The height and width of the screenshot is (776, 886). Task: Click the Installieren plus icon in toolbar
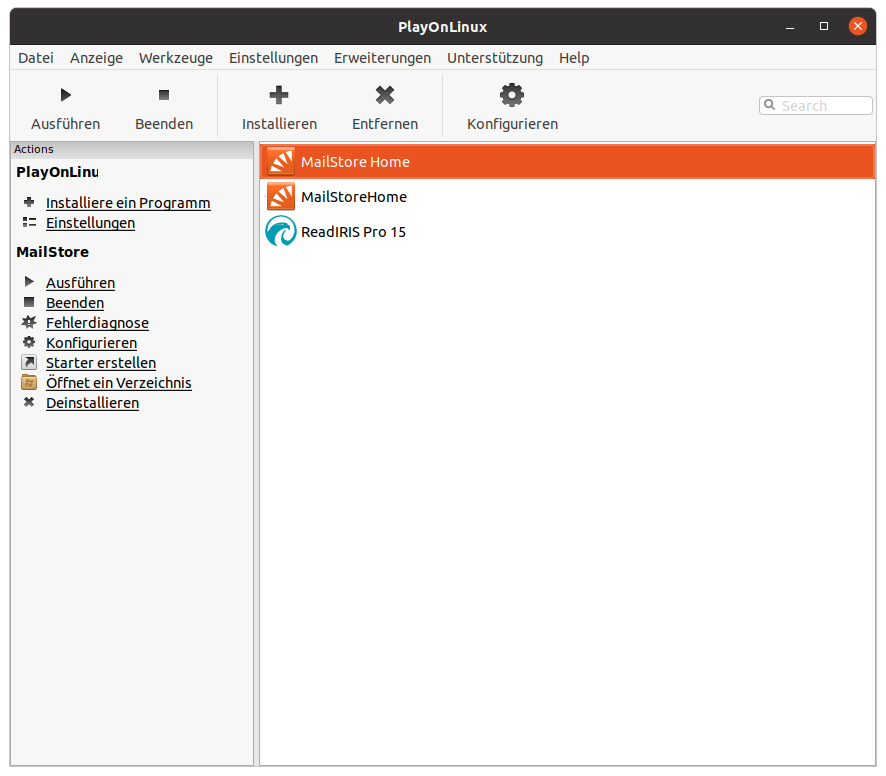click(279, 96)
